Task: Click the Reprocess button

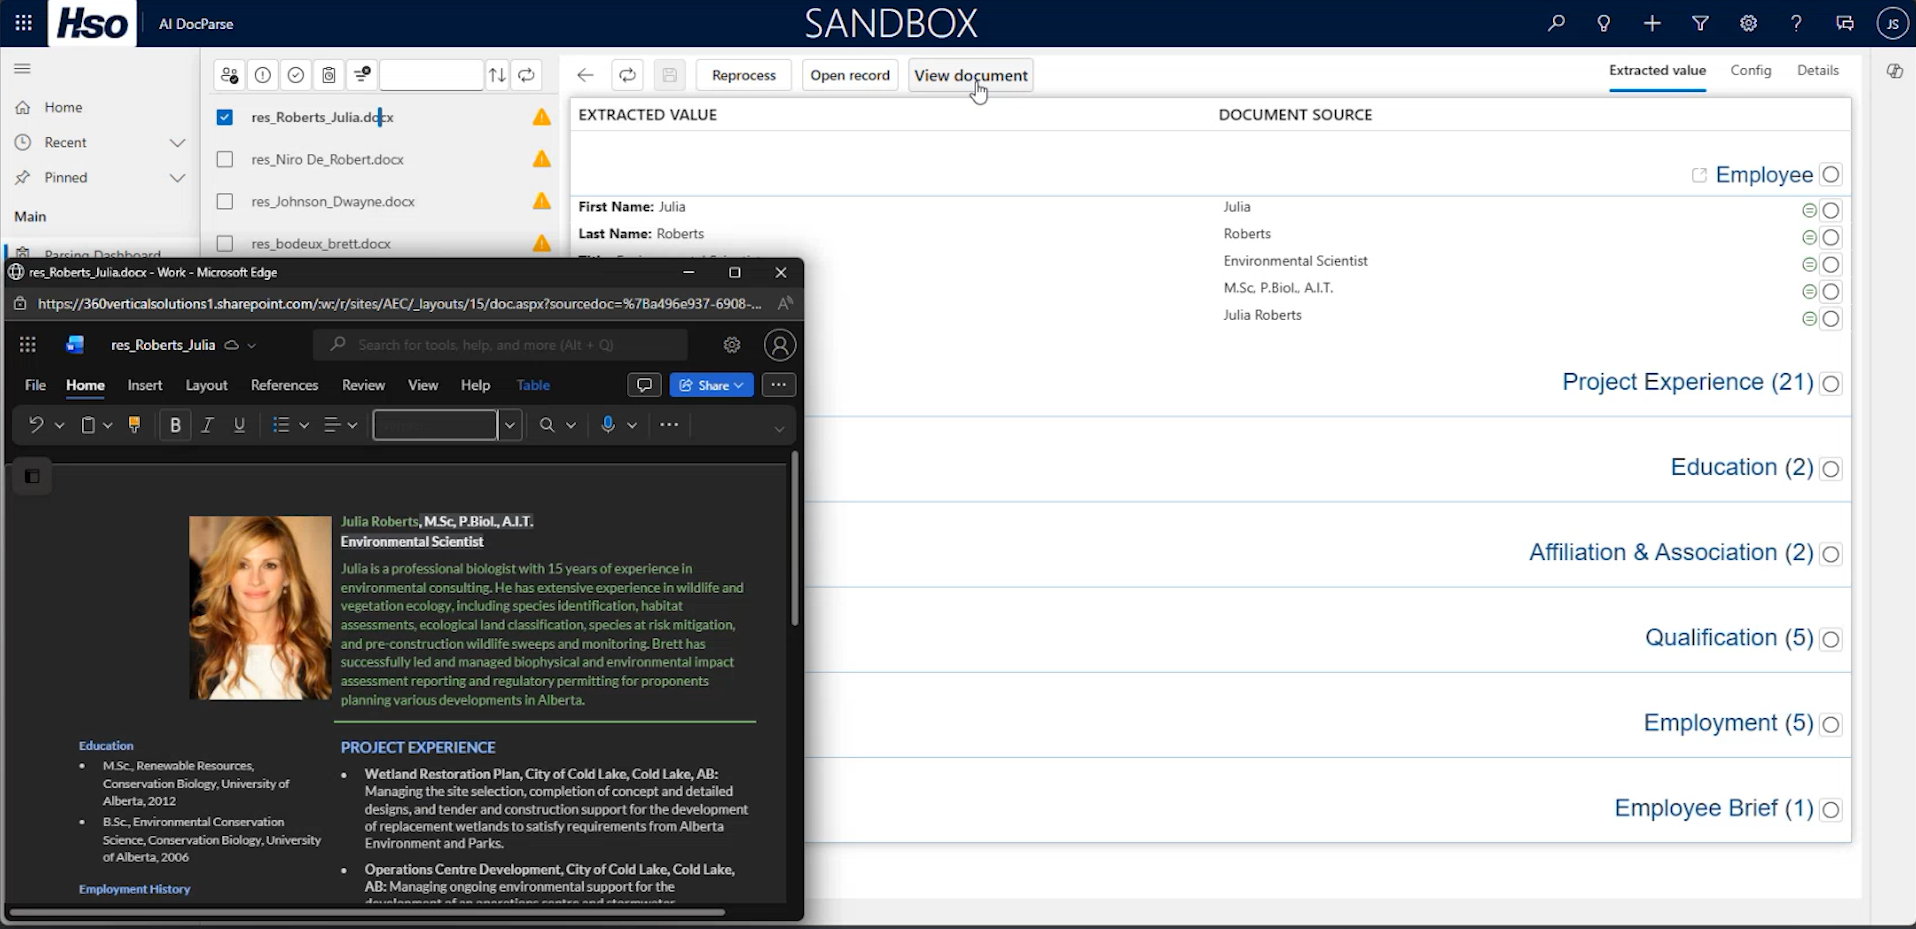Action: click(743, 75)
